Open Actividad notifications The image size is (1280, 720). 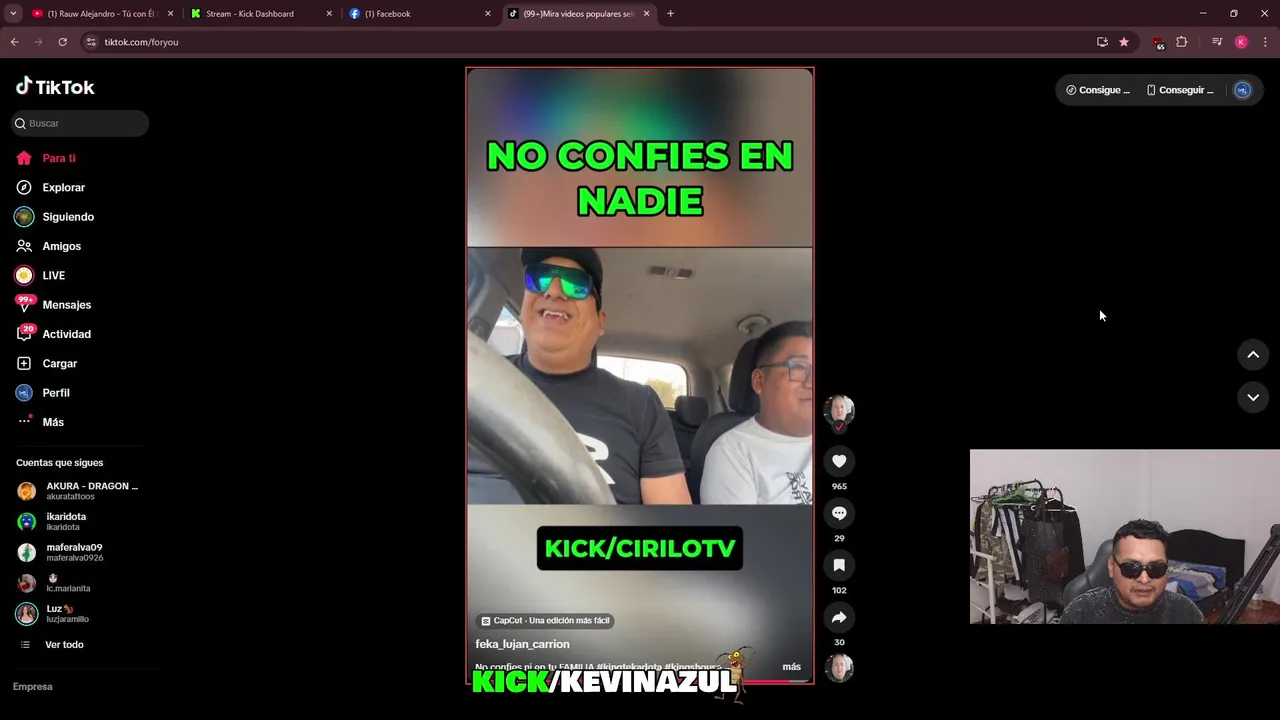click(66, 334)
